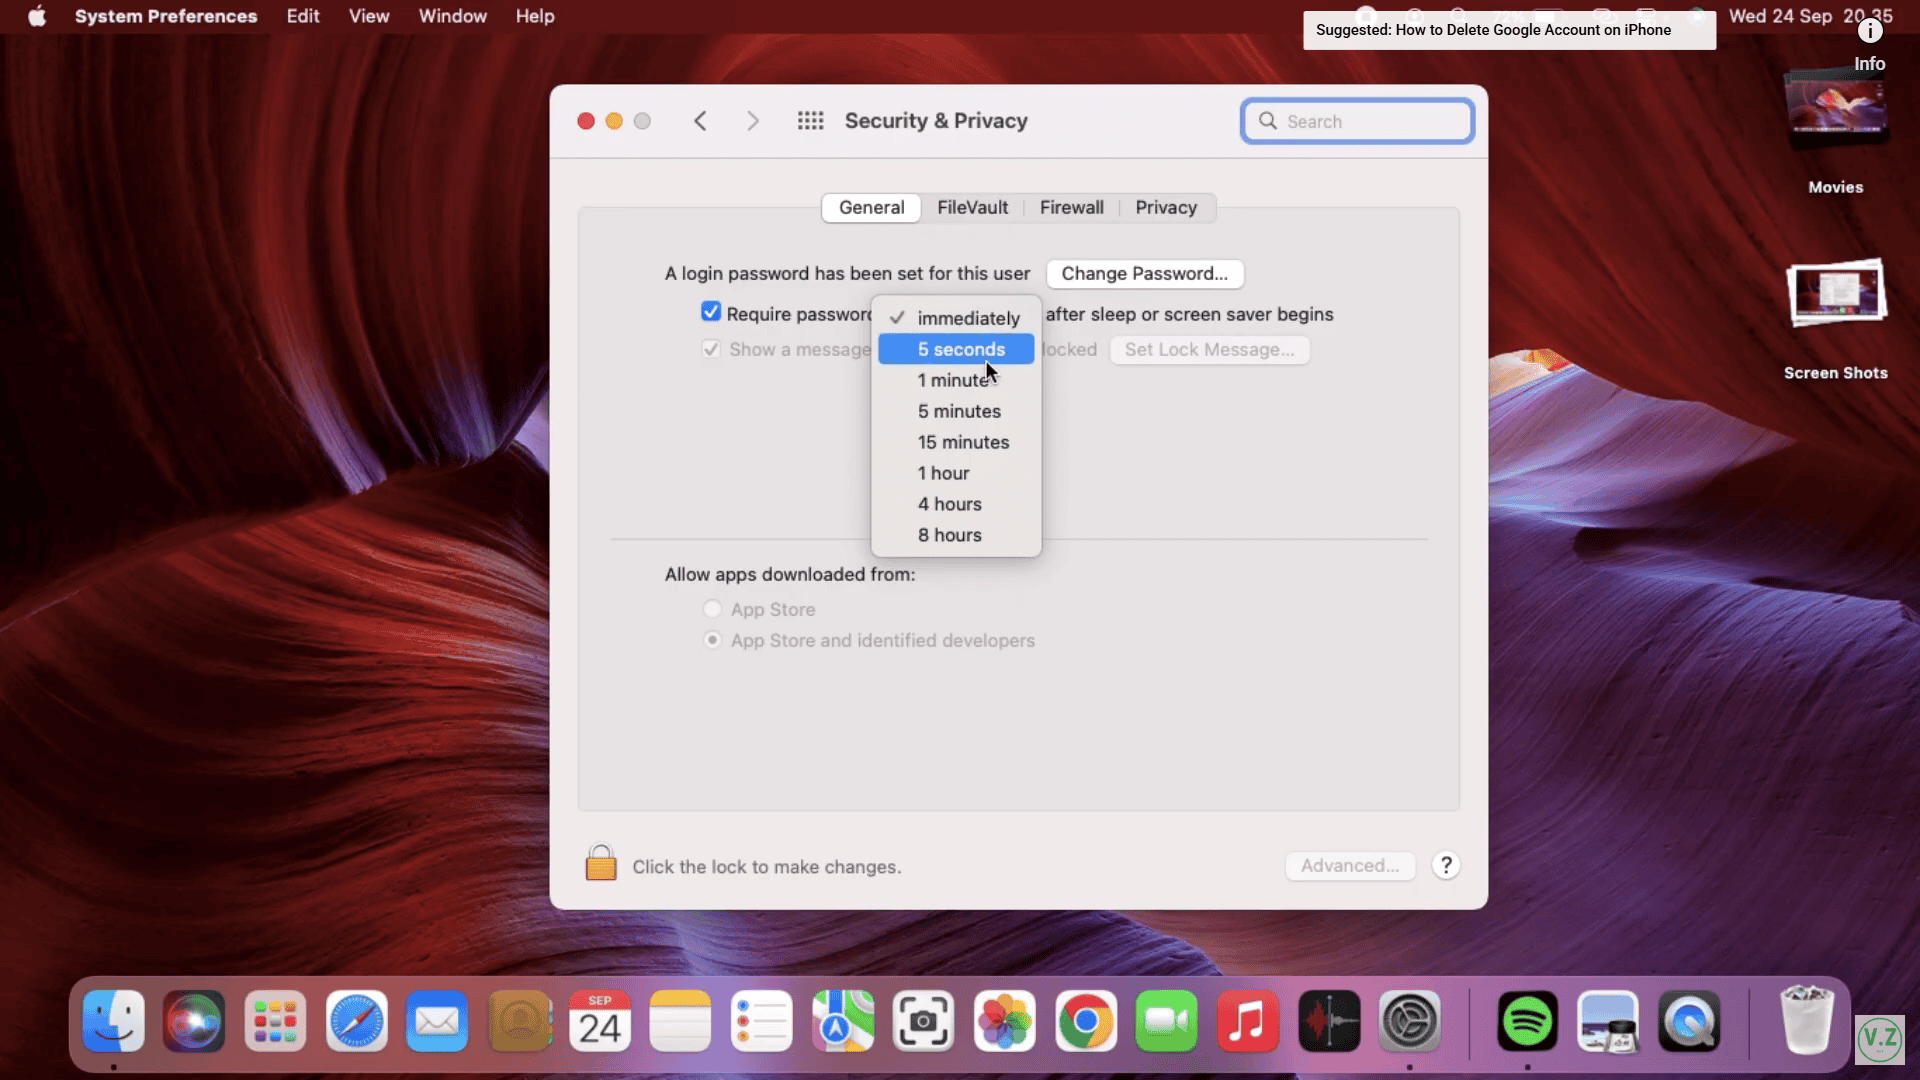Open help via question mark button

click(1446, 865)
